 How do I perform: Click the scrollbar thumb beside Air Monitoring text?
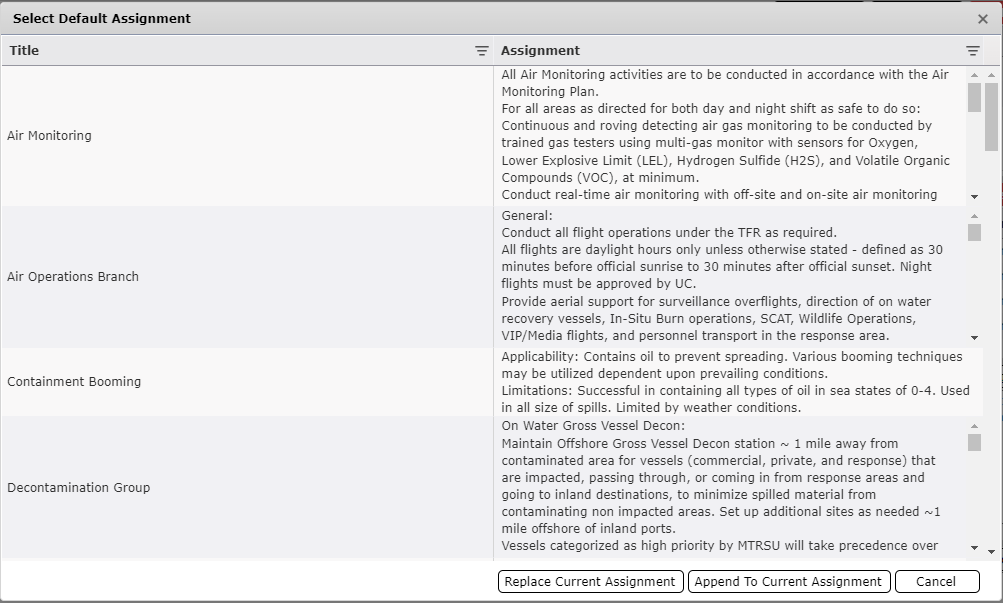(972, 100)
